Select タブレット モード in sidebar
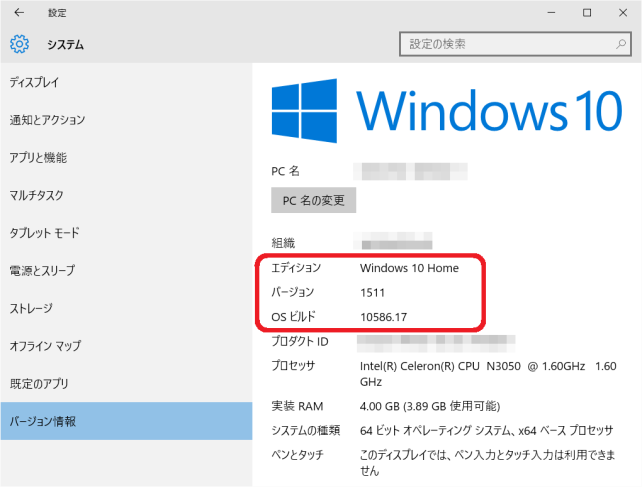 pos(126,233)
